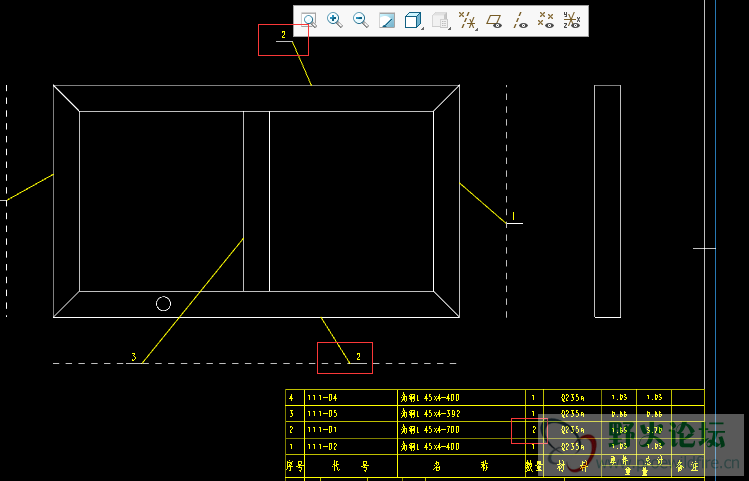The image size is (749, 481).
Task: Repaint the drawing view
Action: (386, 21)
